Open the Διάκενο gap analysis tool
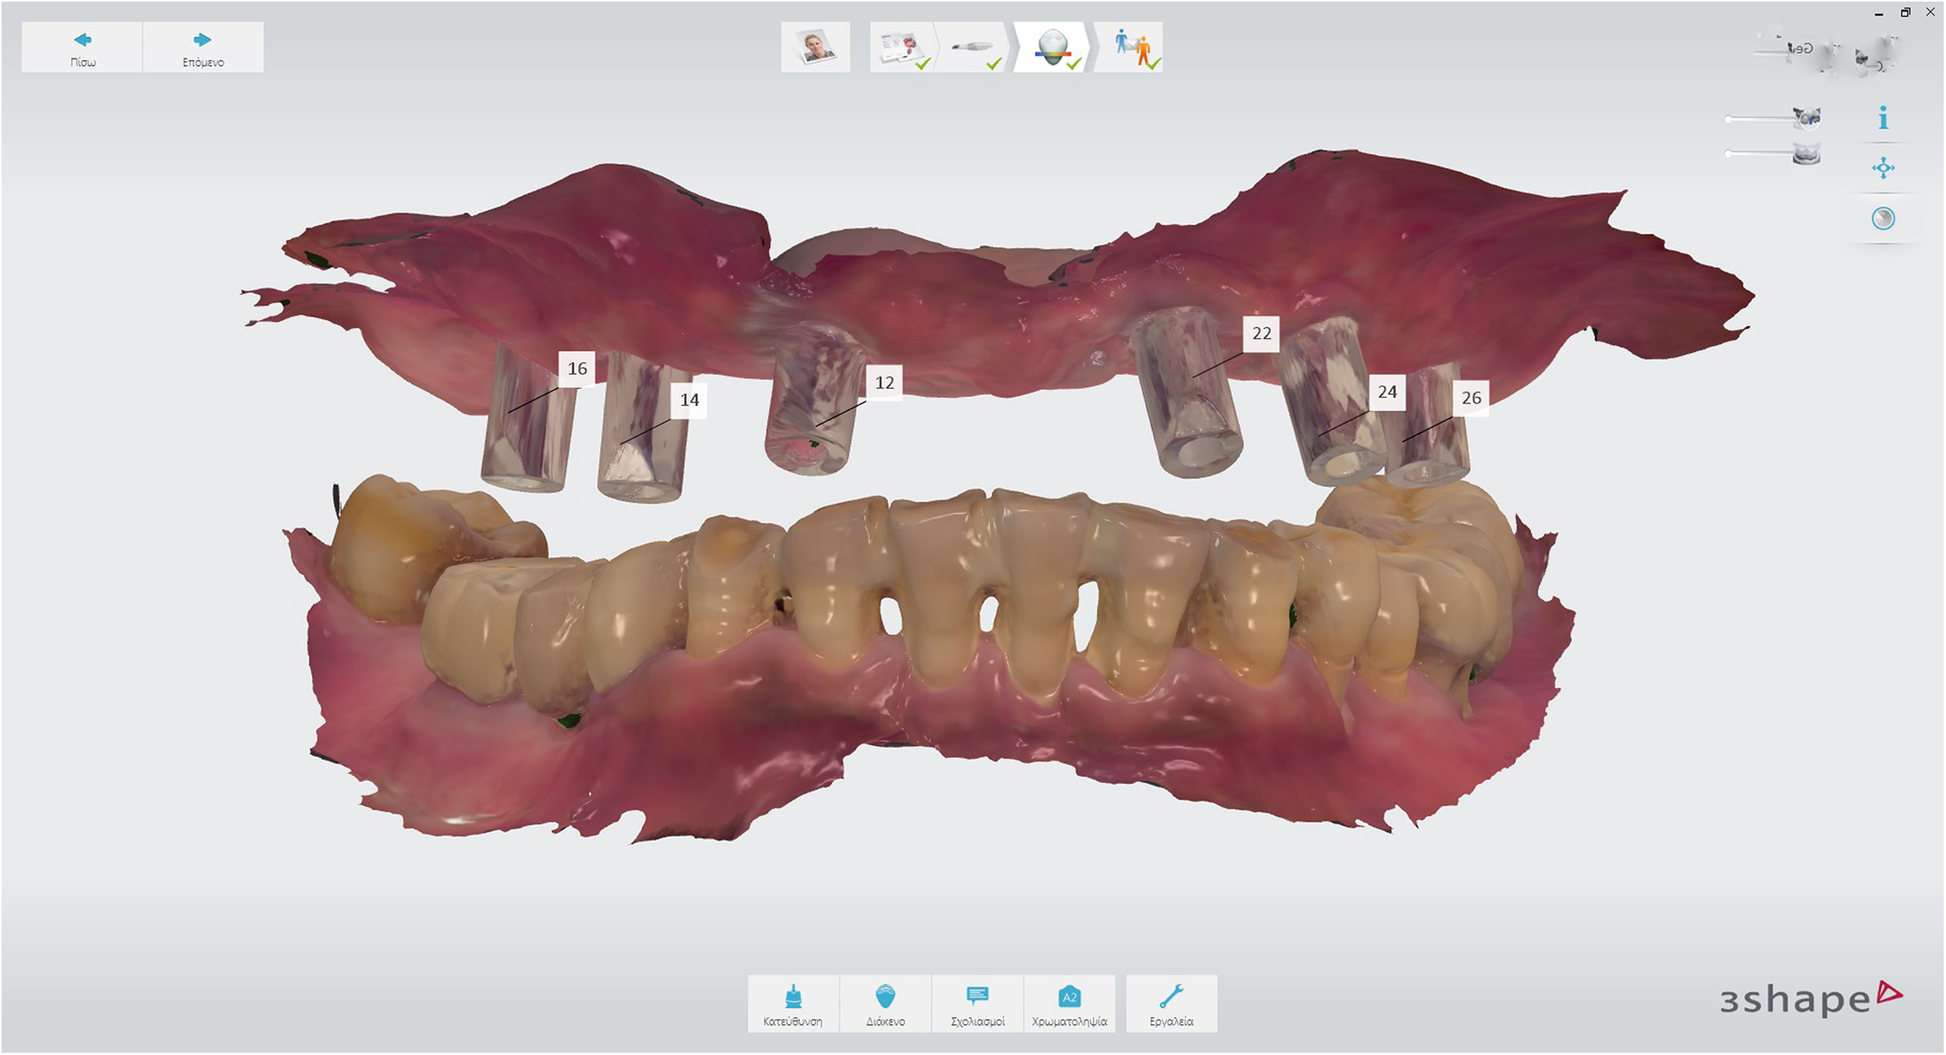The width and height of the screenshot is (1946, 1055). (x=885, y=1004)
